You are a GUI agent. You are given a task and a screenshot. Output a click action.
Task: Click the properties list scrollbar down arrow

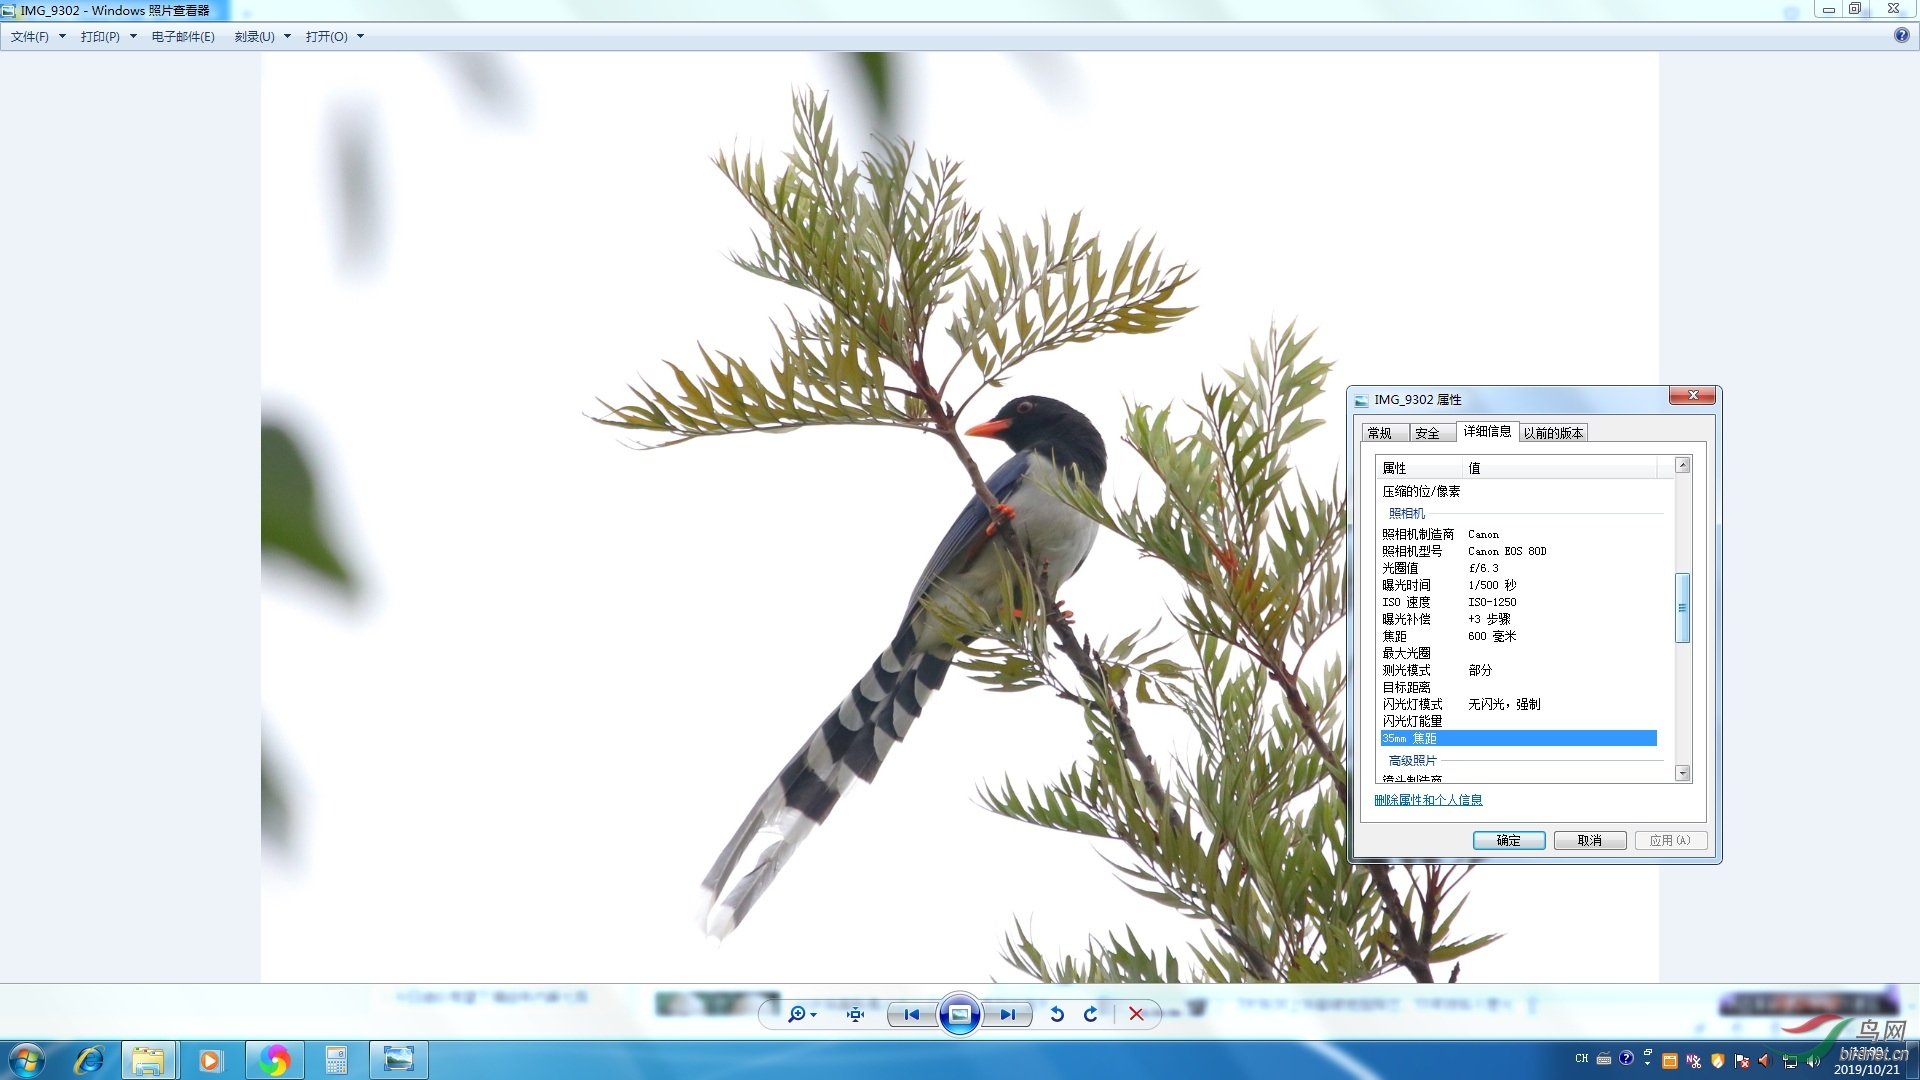(1682, 773)
